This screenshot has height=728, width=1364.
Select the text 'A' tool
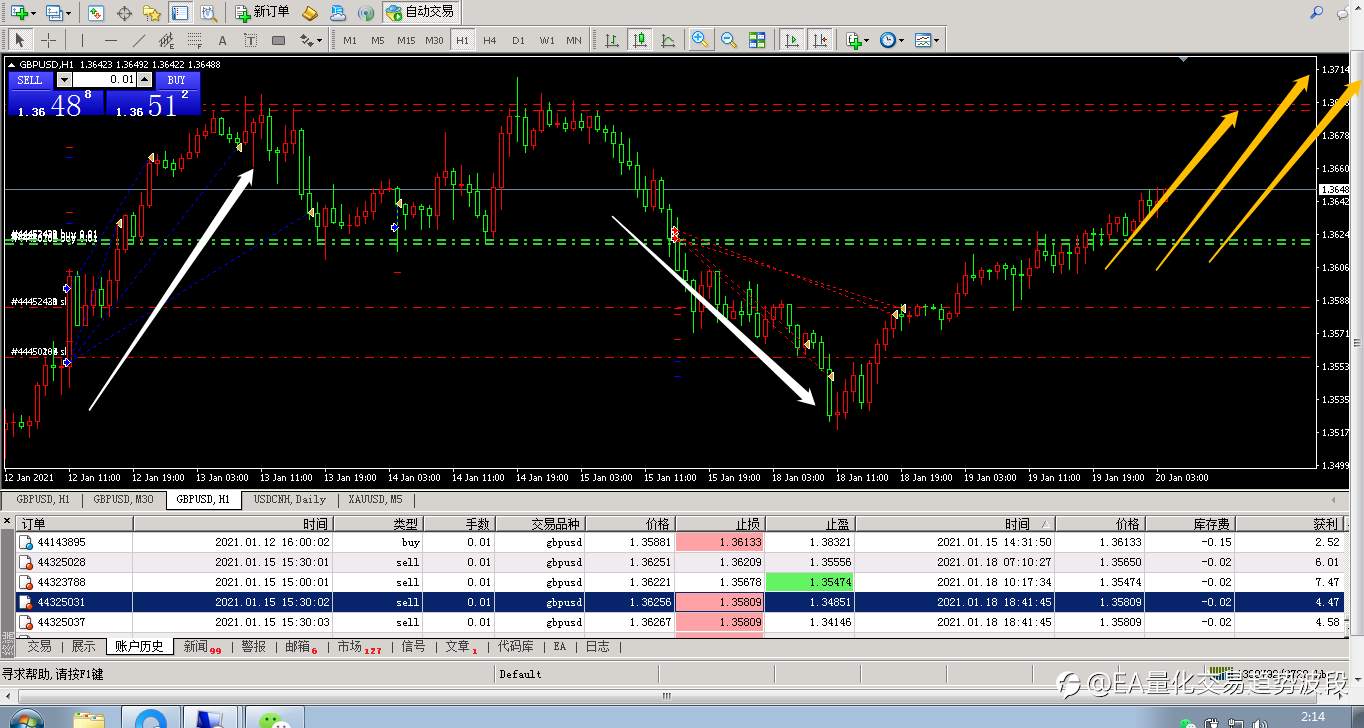pos(222,40)
